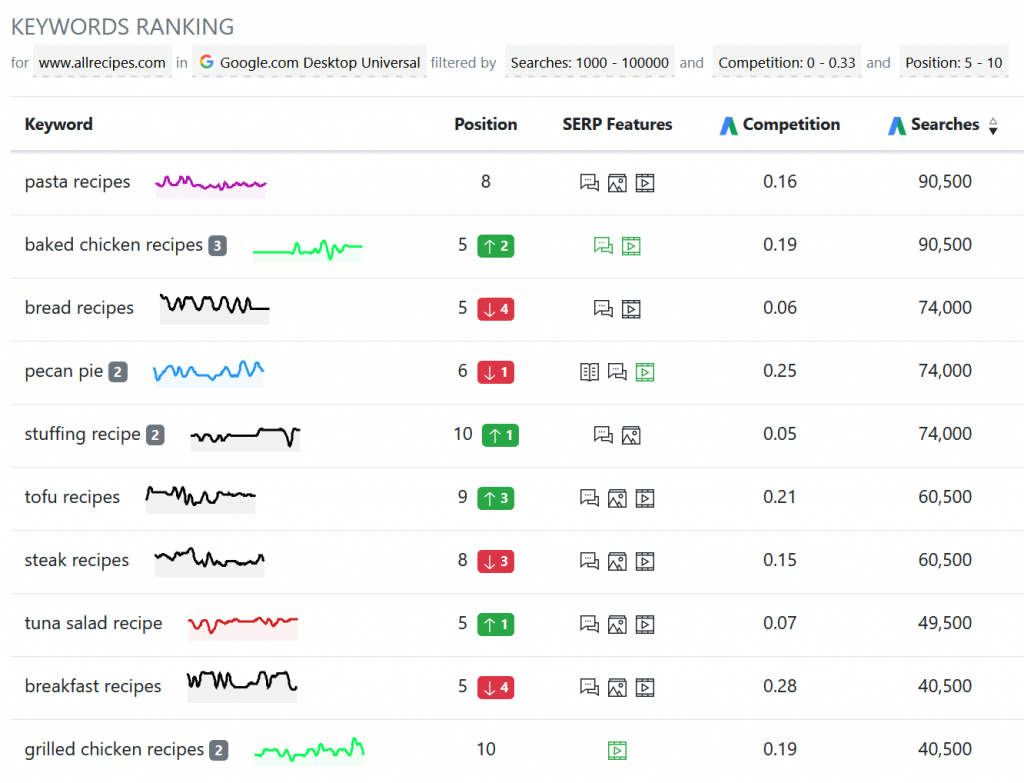1024x783 pixels.
Task: Click the image pack icon for tofu recipes
Action: point(617,498)
